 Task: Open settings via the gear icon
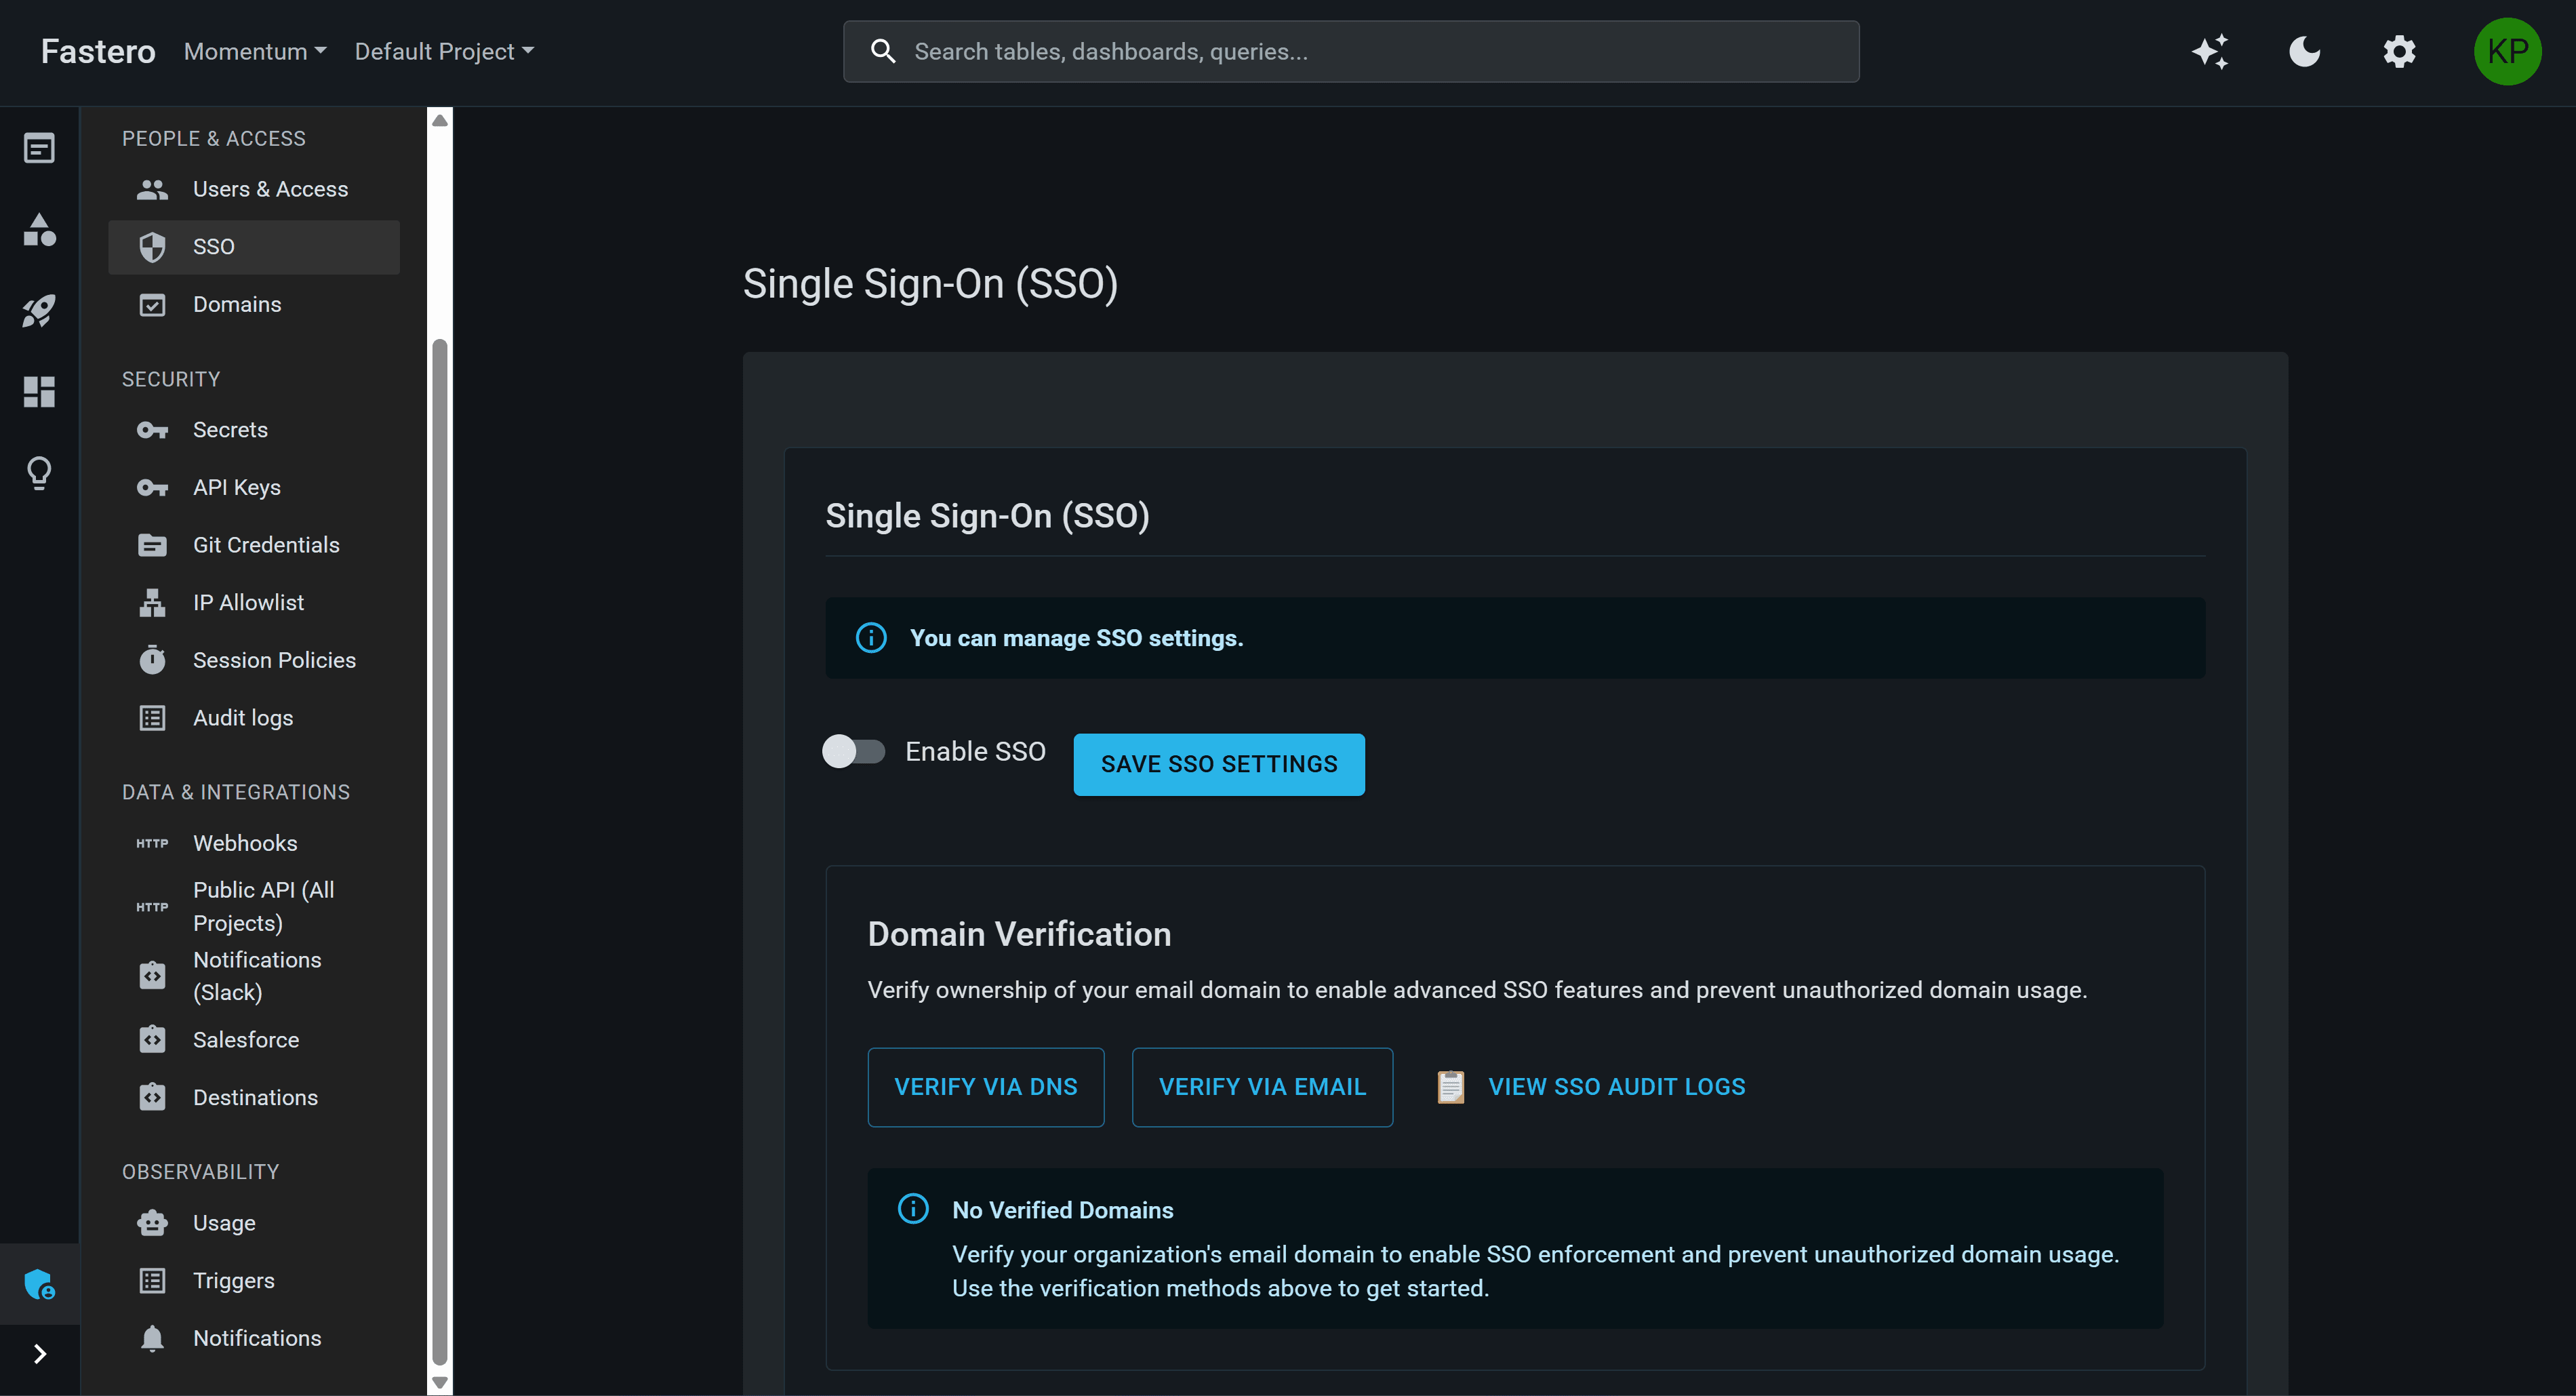2399,51
